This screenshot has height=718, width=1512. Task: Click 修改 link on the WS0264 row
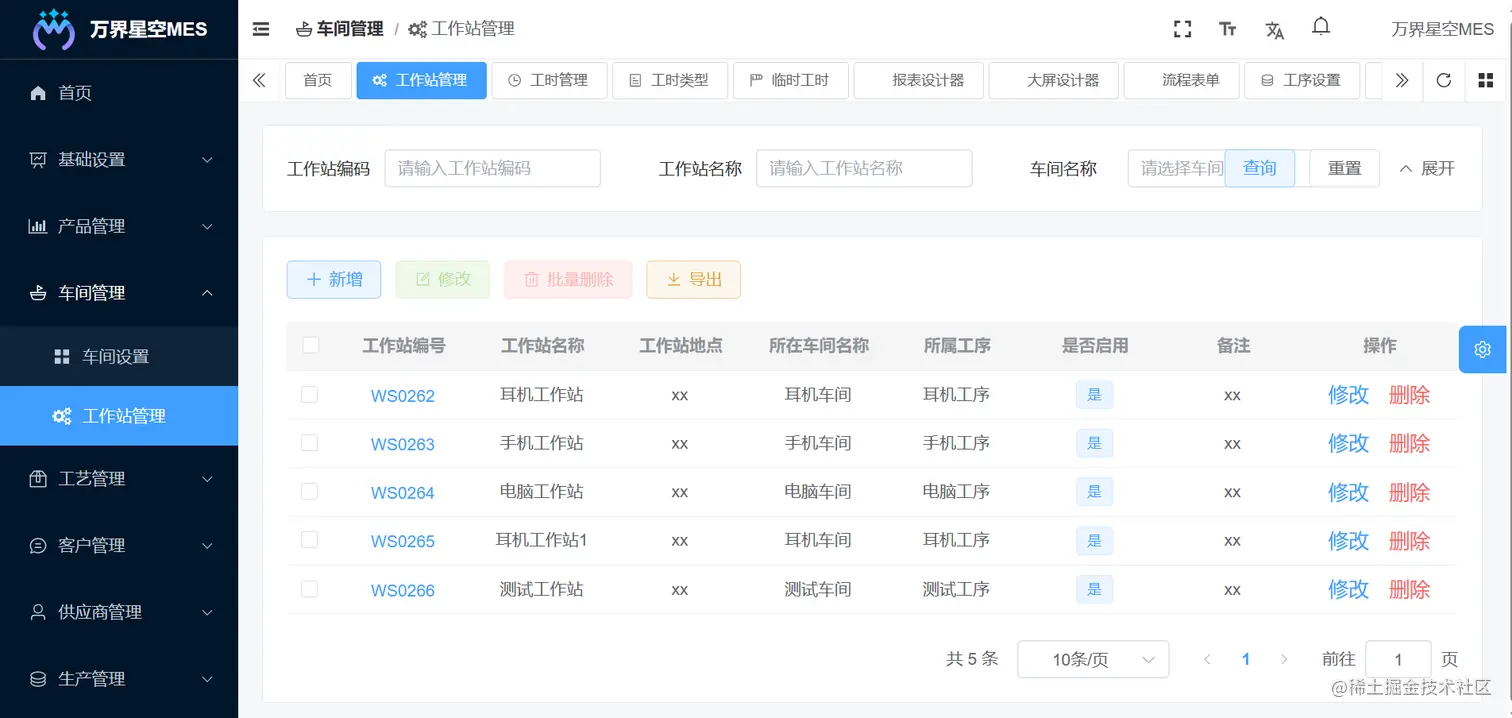click(x=1348, y=492)
